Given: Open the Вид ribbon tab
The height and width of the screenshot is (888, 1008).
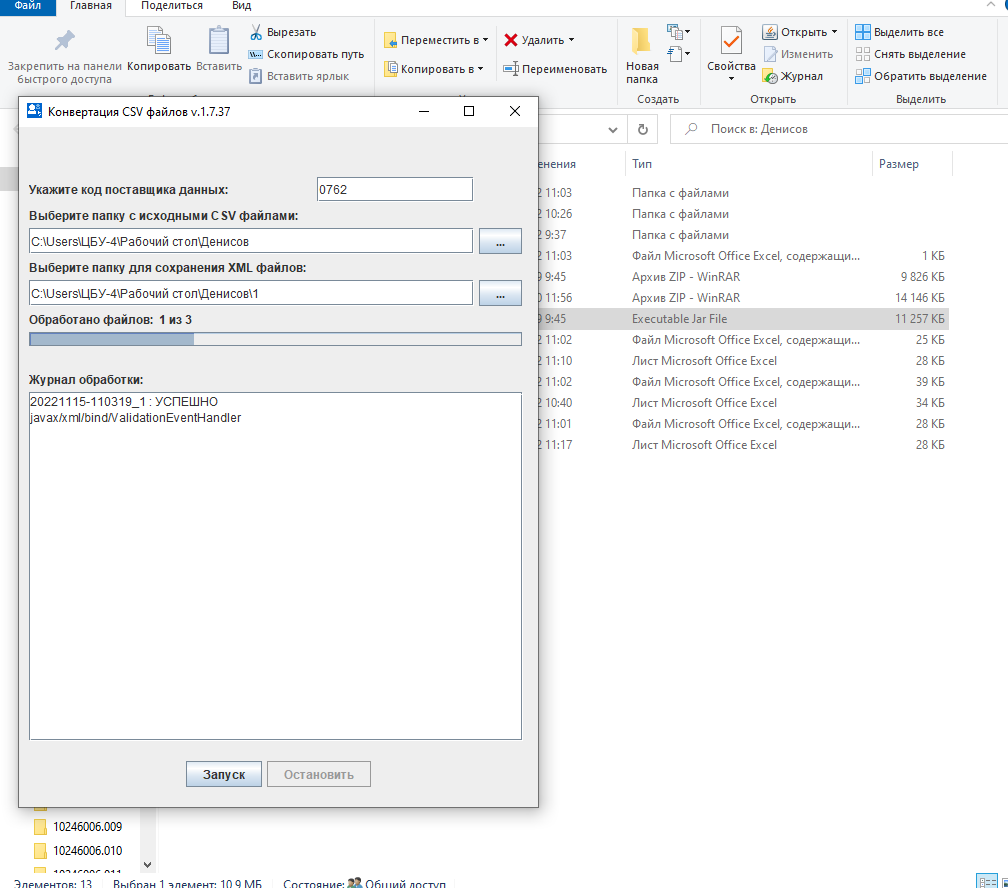Looking at the screenshot, I should pyautogui.click(x=241, y=6).
